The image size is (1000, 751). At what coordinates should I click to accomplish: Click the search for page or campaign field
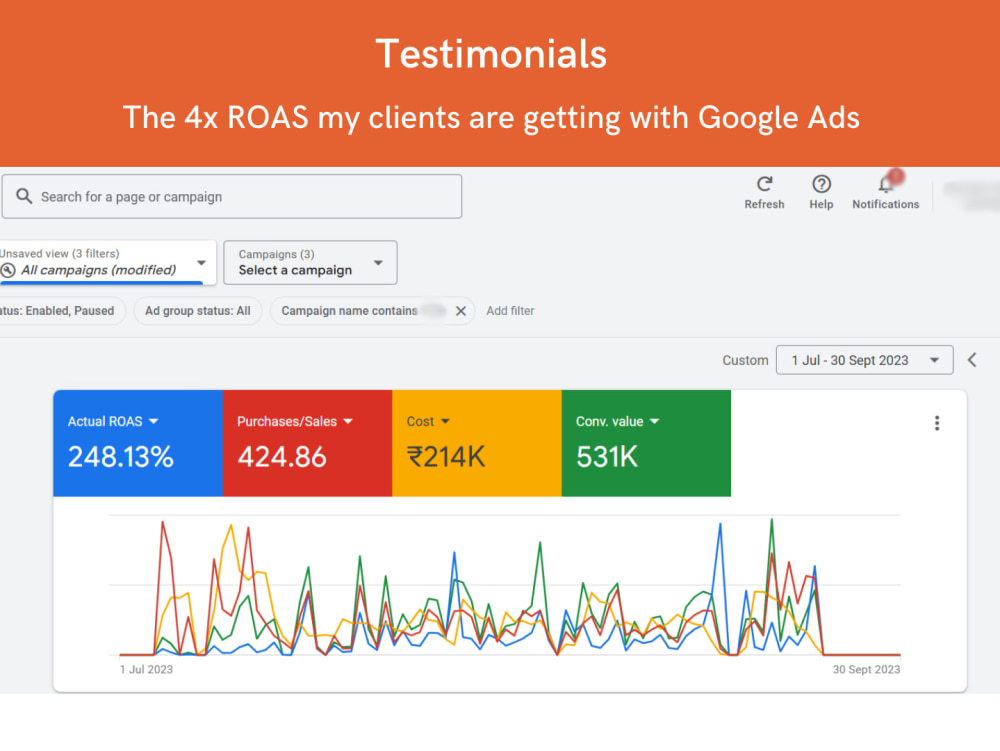point(232,196)
